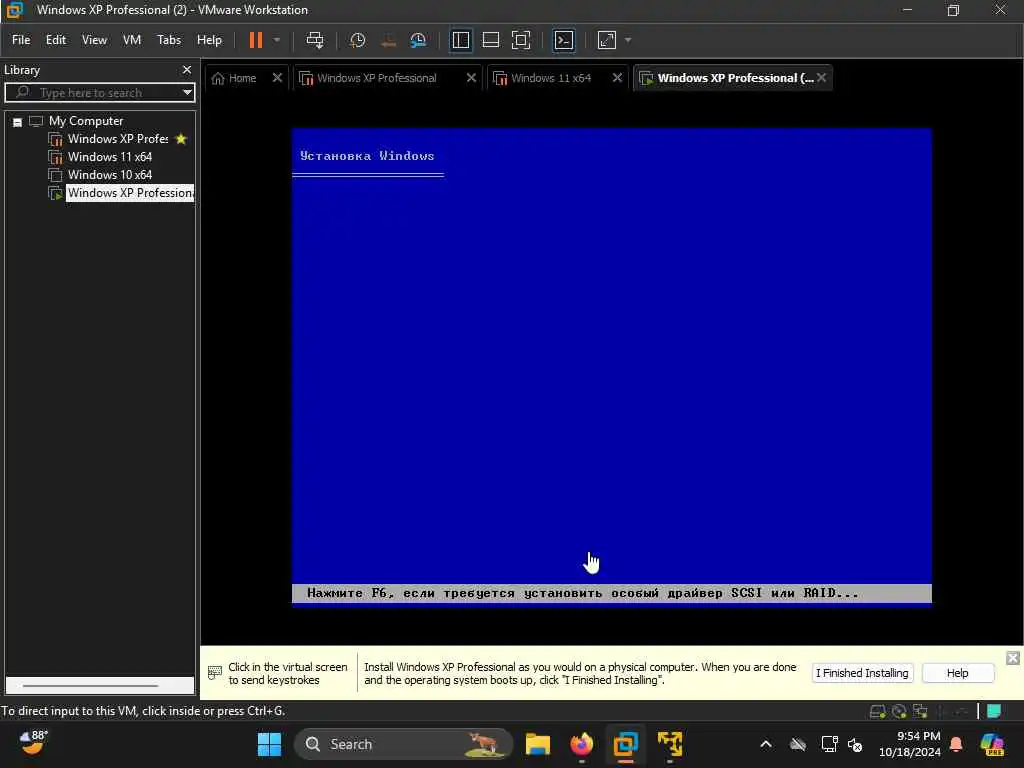Image resolution: width=1024 pixels, height=768 pixels.
Task: Click the network adapter status icon
Action: (x=920, y=711)
